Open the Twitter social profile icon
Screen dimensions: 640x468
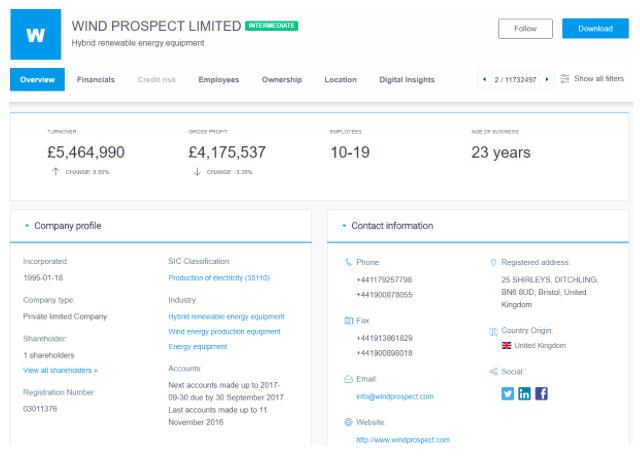(x=507, y=394)
